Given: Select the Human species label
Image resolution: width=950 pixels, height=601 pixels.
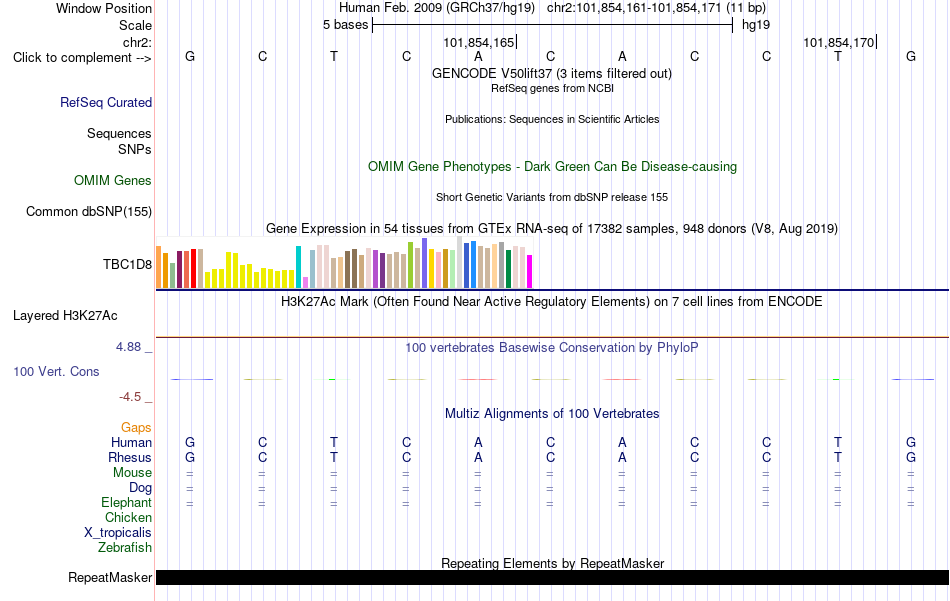Looking at the screenshot, I should click(131, 442).
